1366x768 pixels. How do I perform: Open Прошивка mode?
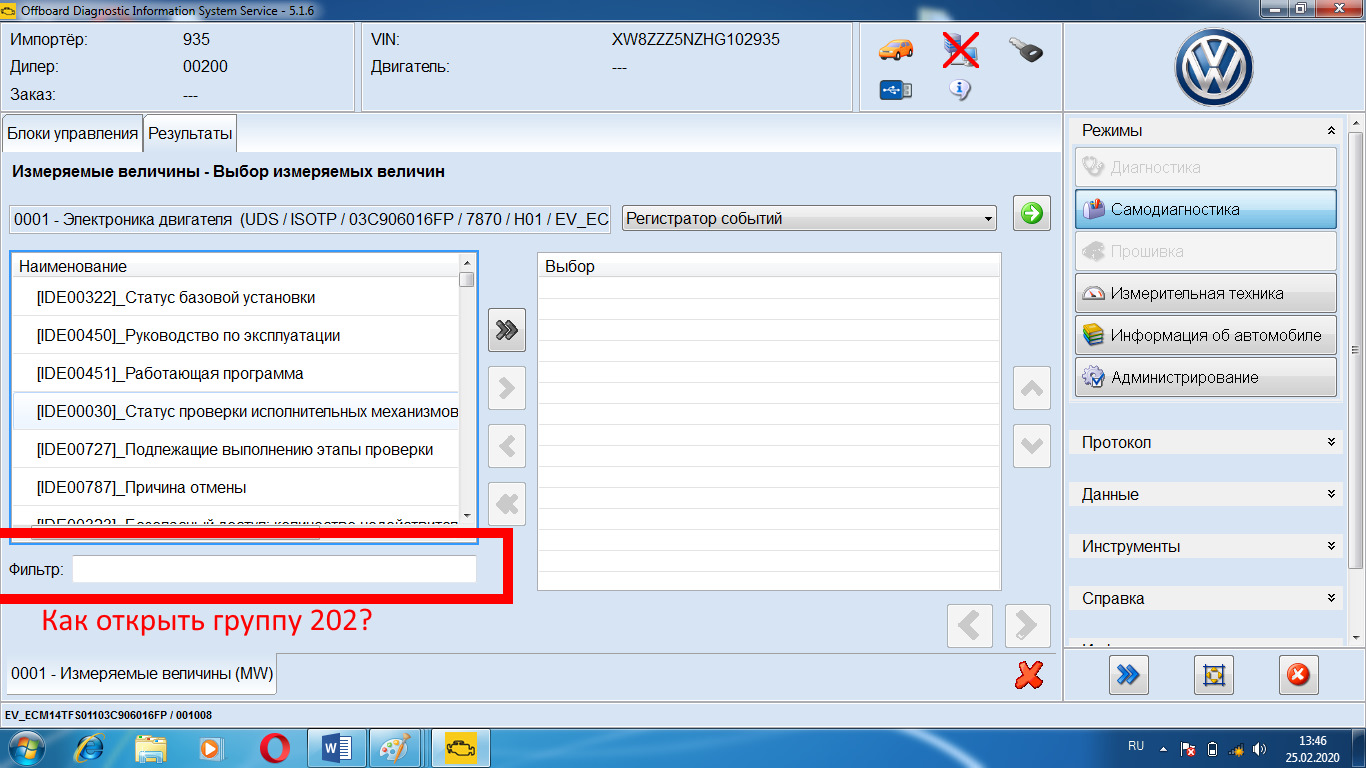(x=1206, y=252)
